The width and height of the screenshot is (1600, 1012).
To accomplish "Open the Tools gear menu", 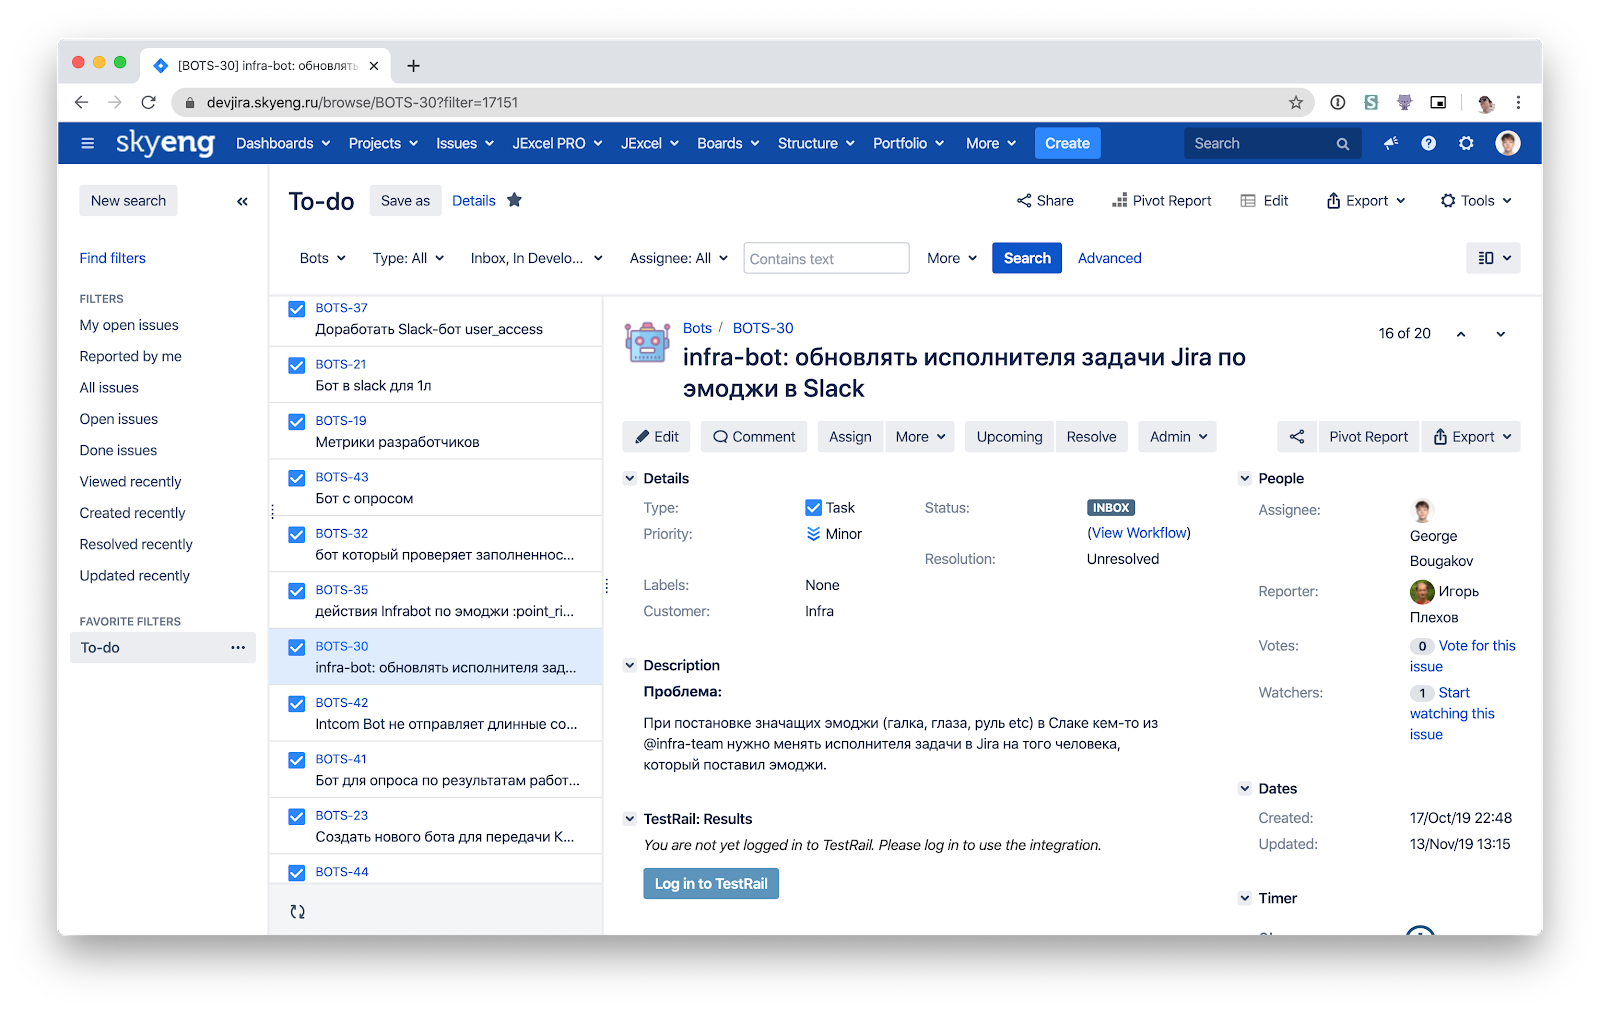I will (1475, 200).
